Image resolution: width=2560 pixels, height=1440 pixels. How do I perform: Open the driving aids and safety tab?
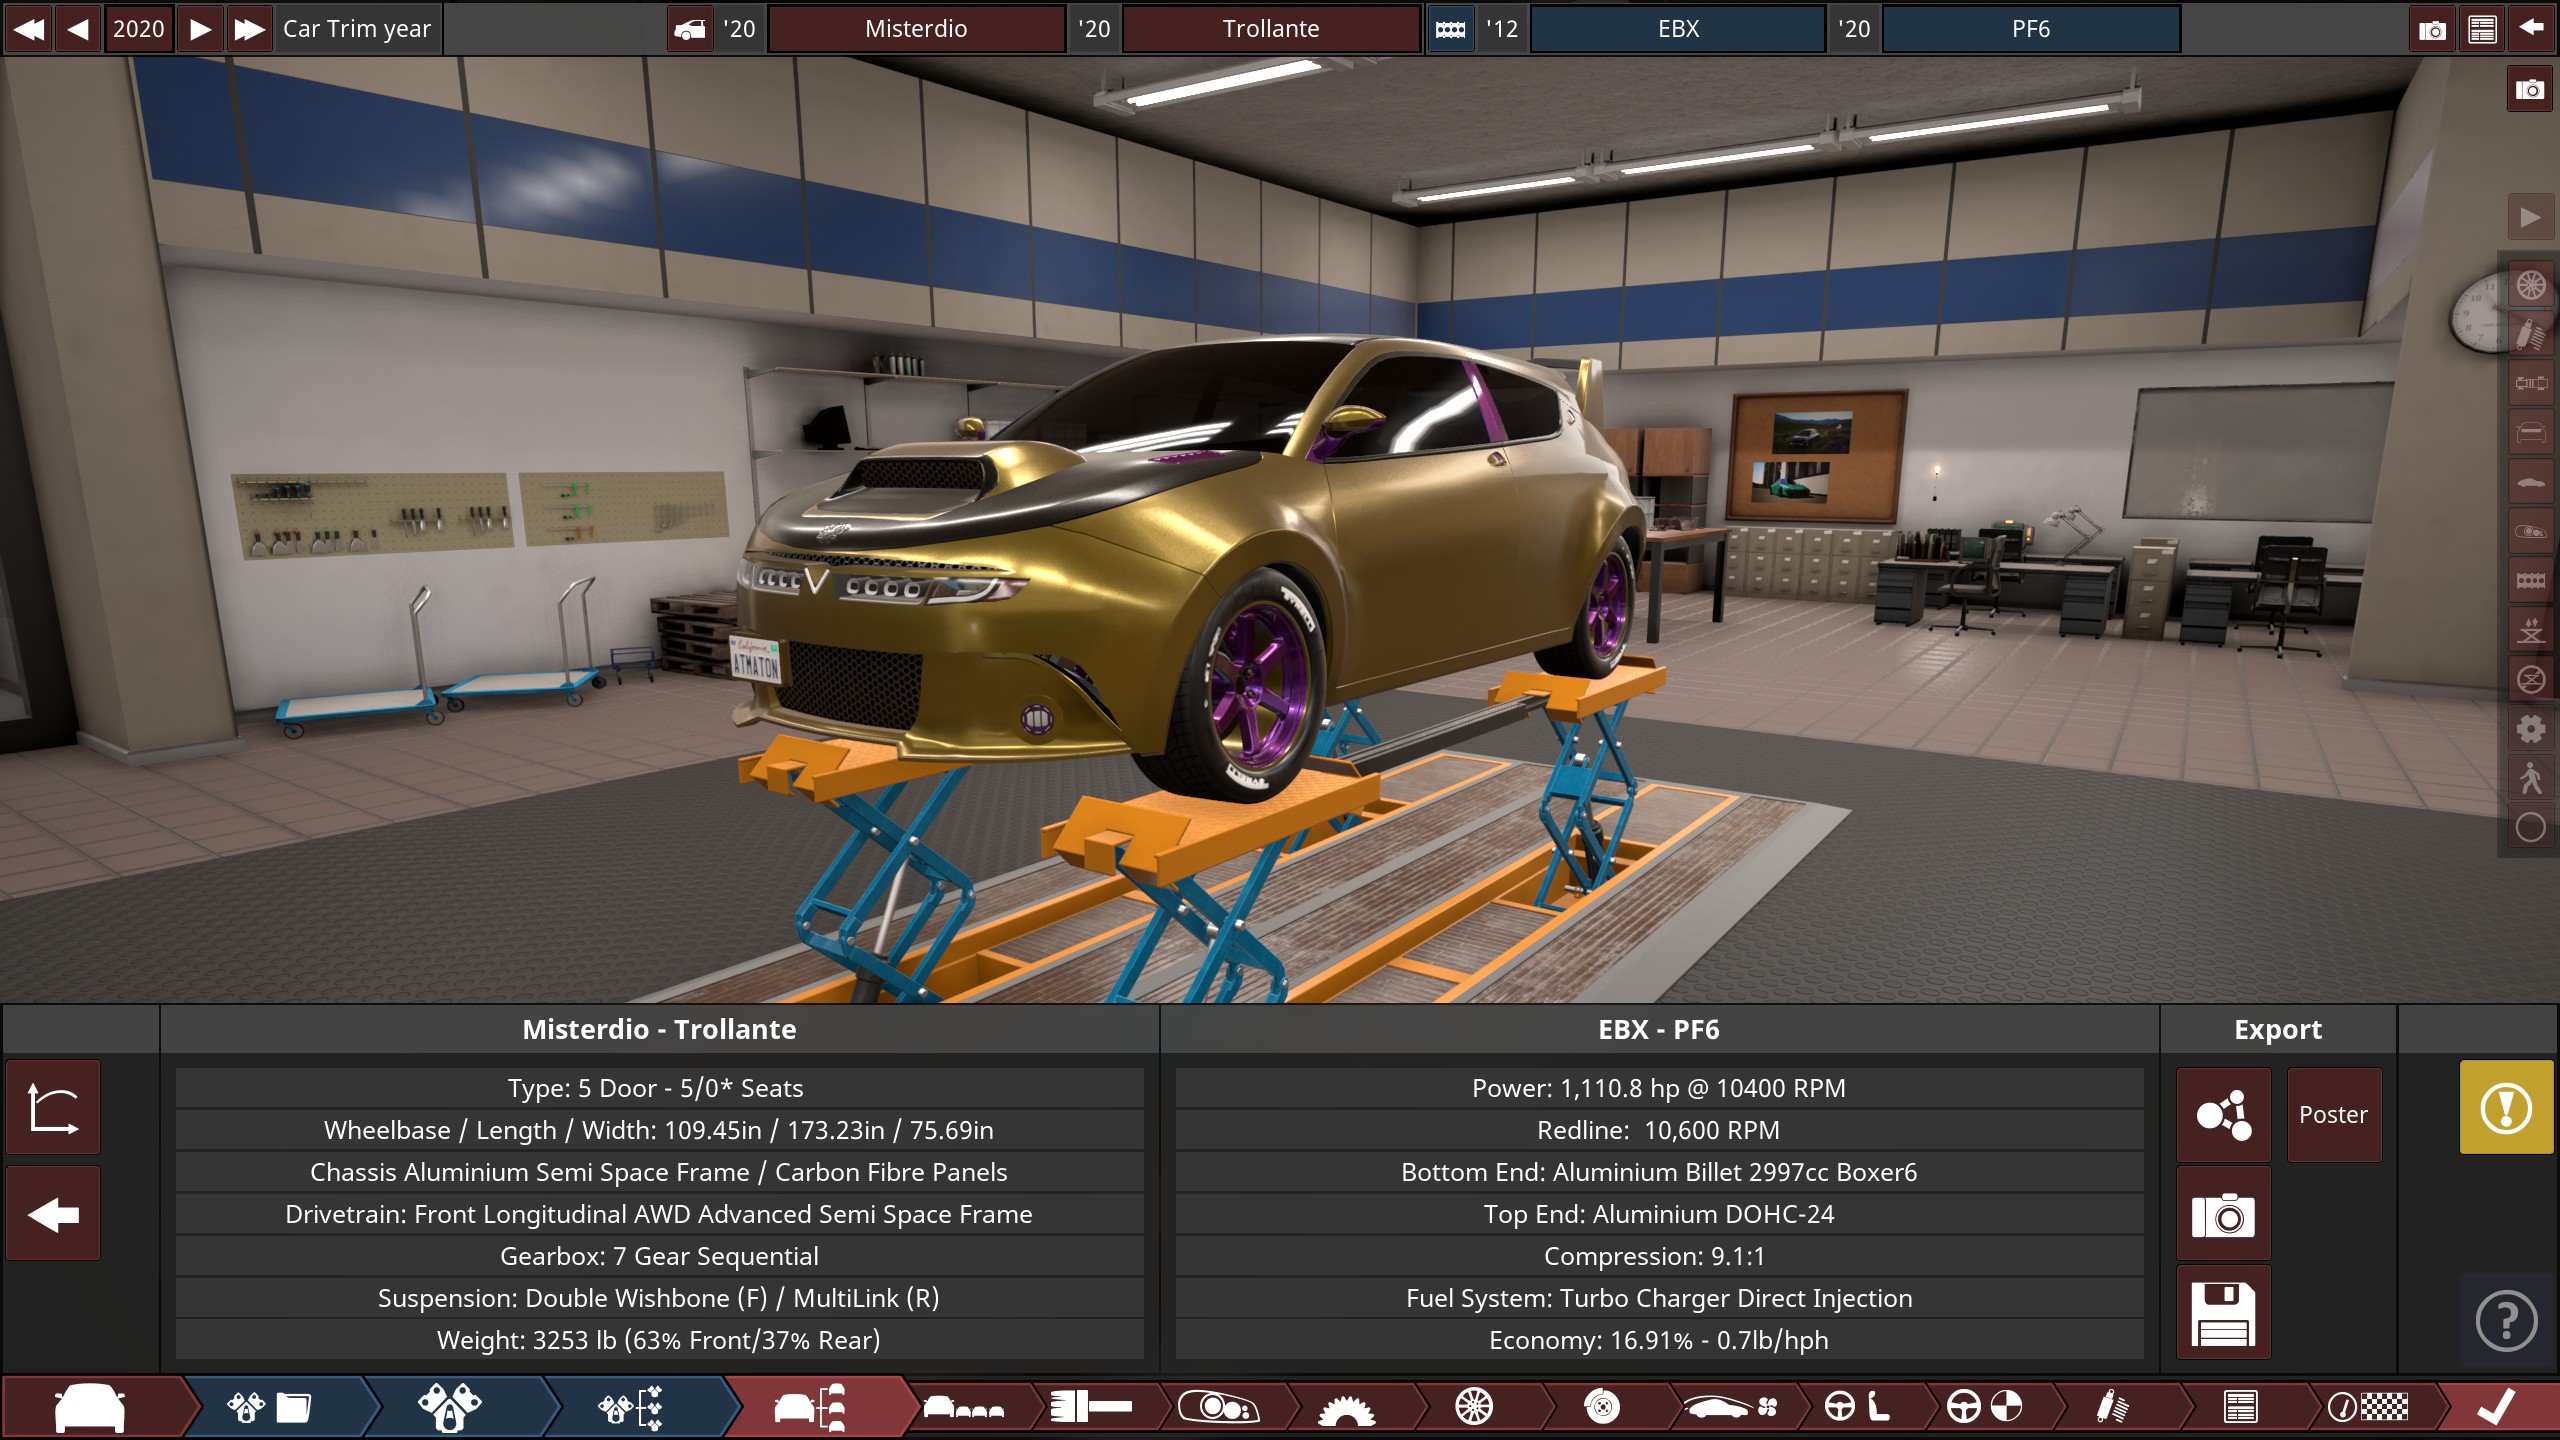click(x=1985, y=1408)
